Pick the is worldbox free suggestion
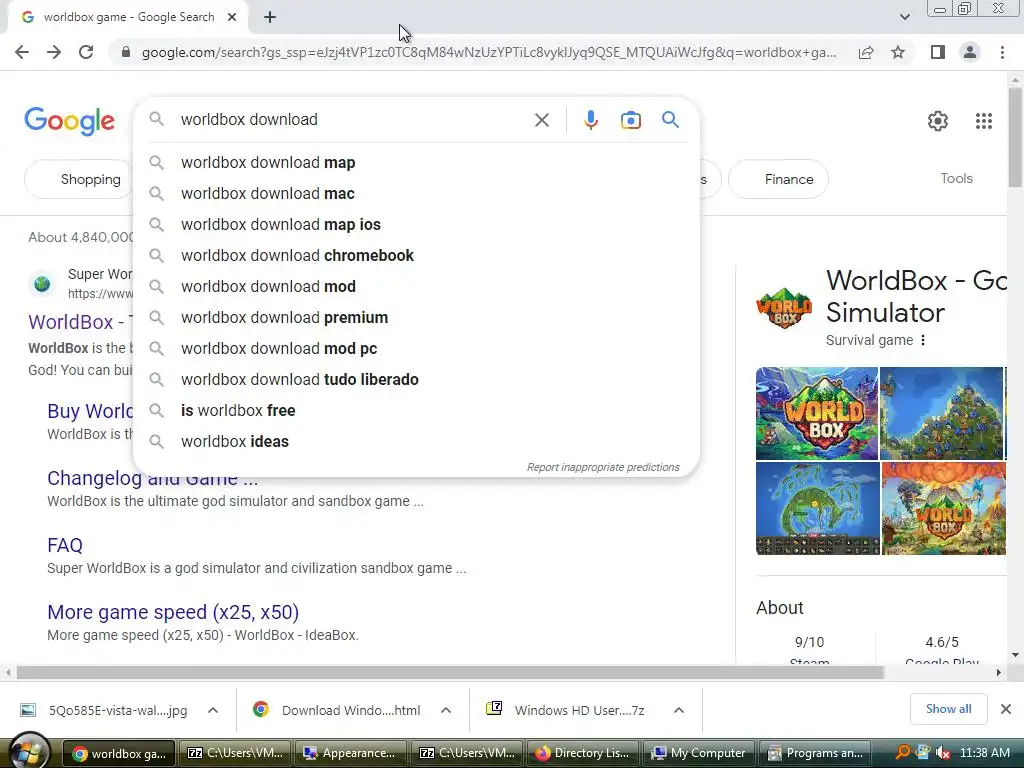This screenshot has width=1024, height=768. click(x=416, y=411)
